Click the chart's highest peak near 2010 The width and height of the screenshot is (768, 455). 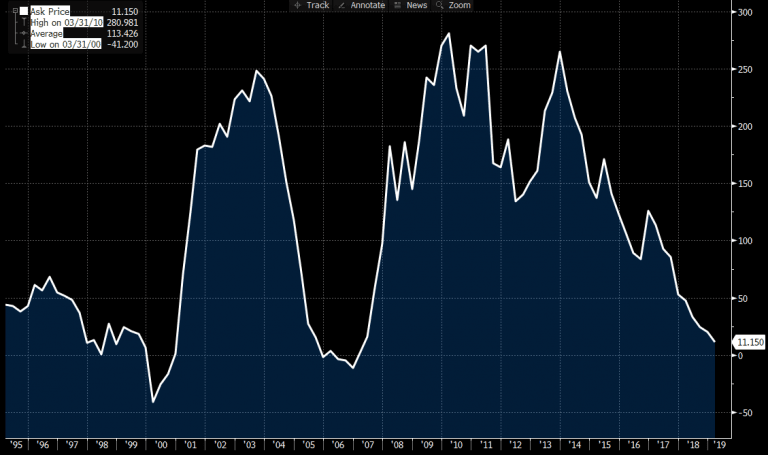click(448, 34)
